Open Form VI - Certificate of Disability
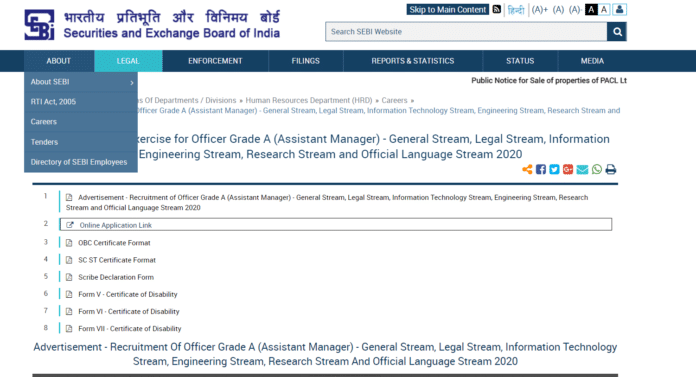This screenshot has height=377, width=696. (x=129, y=312)
